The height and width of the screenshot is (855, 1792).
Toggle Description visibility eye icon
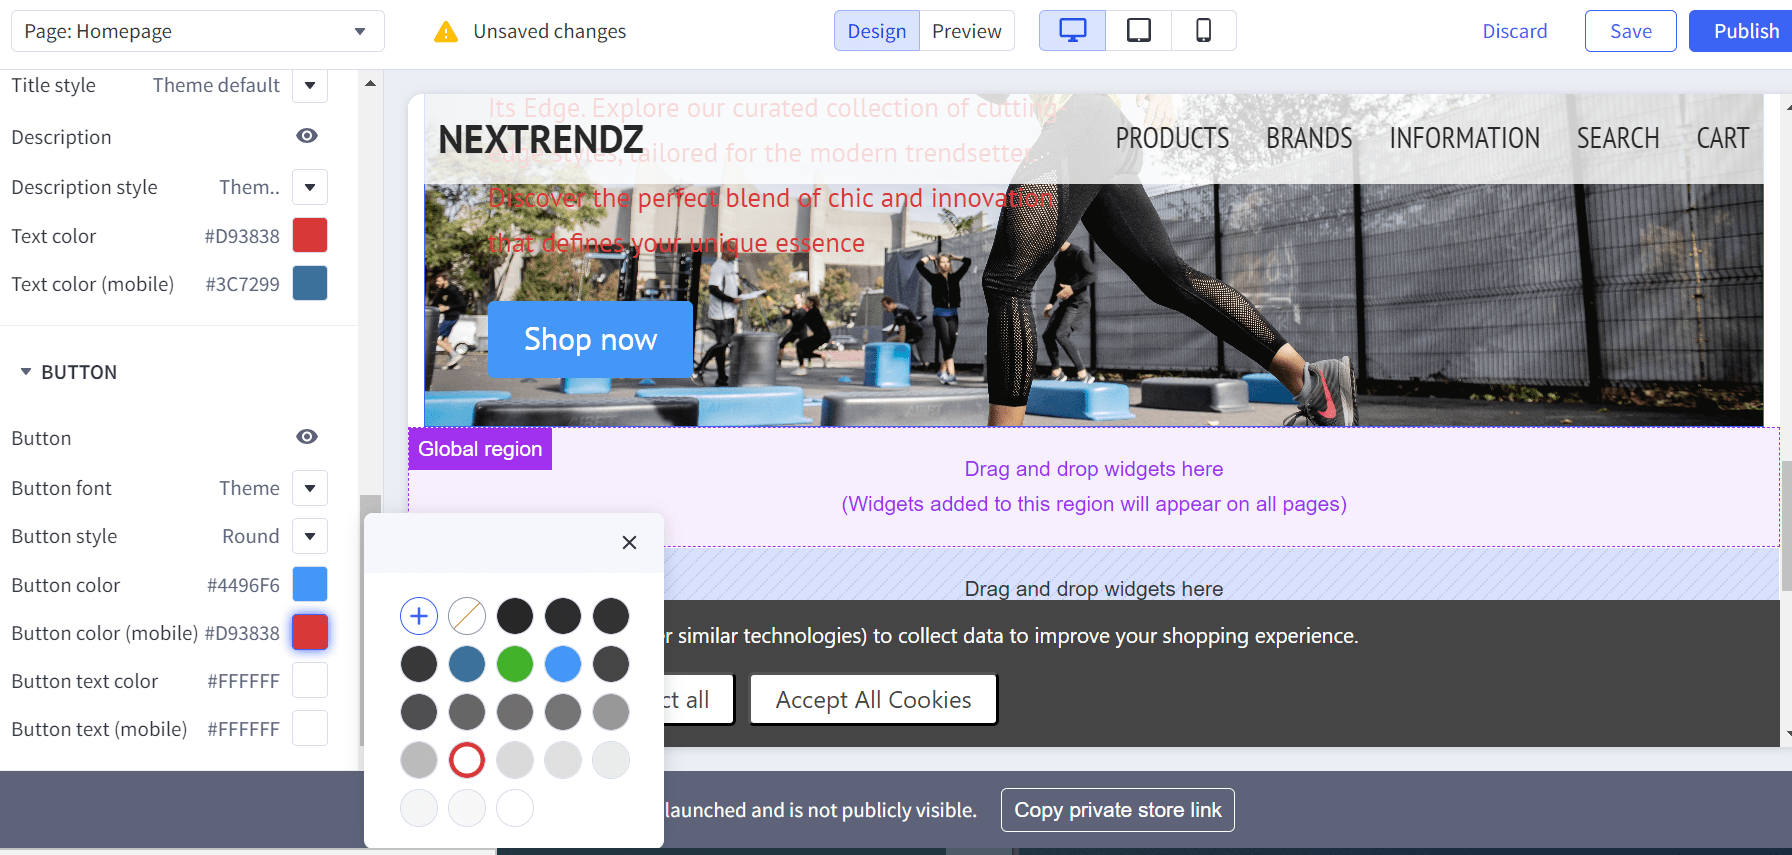(x=307, y=136)
